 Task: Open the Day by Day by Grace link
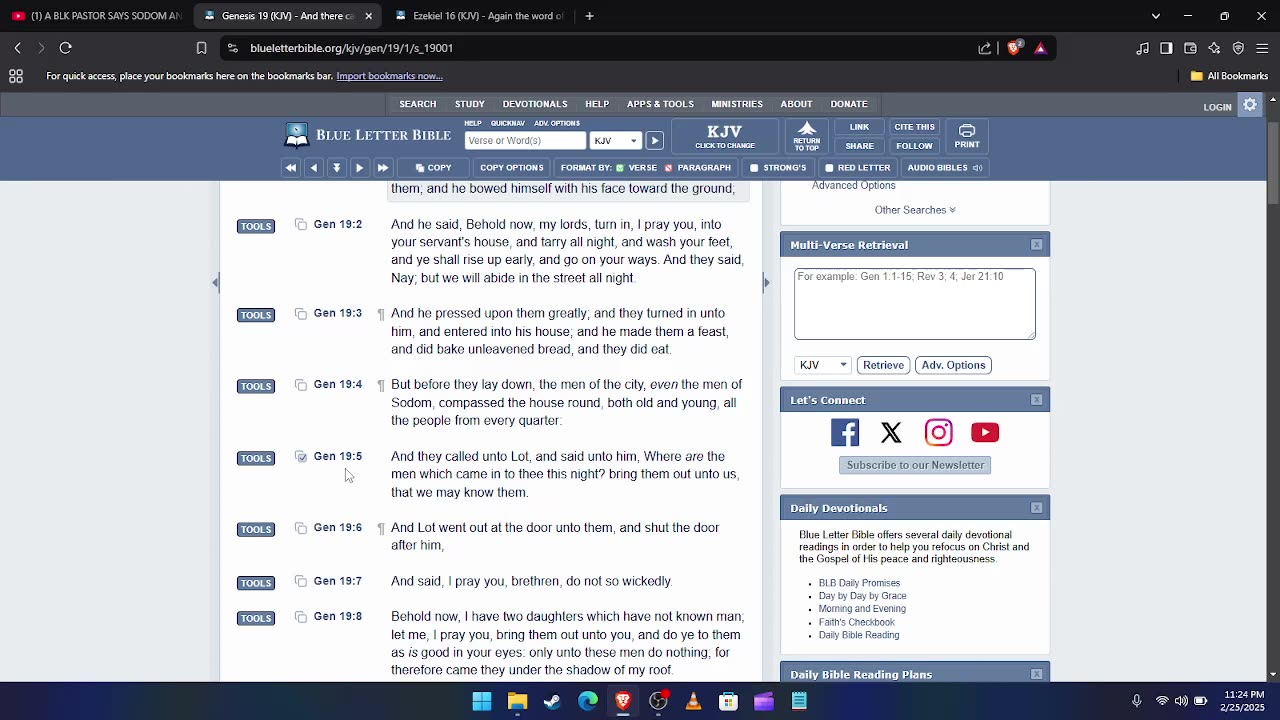[862, 596]
